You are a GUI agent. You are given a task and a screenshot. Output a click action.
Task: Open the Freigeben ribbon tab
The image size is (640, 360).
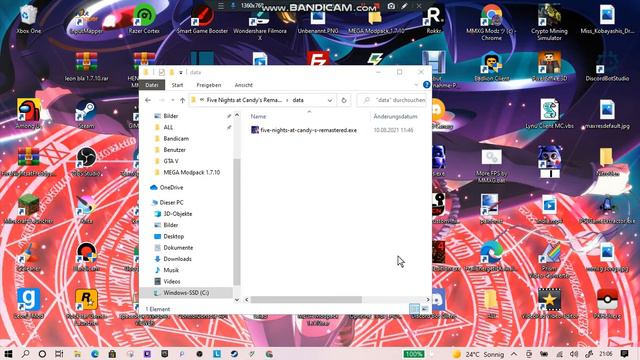coord(209,85)
